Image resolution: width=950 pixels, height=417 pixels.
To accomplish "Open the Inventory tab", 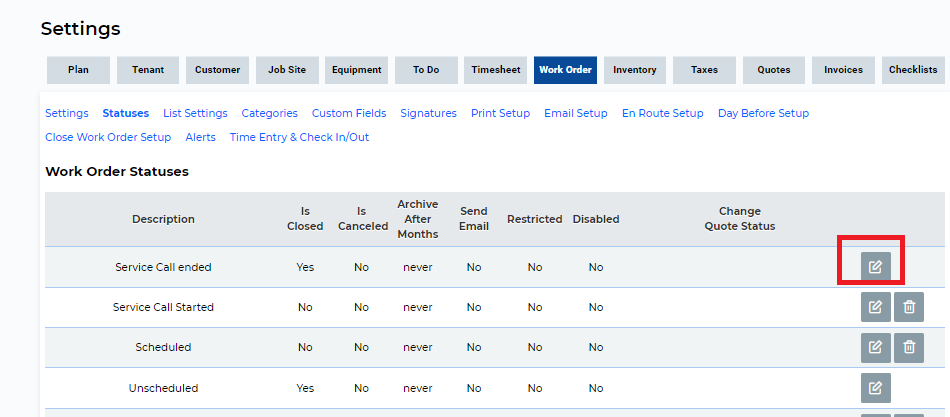I will point(634,70).
